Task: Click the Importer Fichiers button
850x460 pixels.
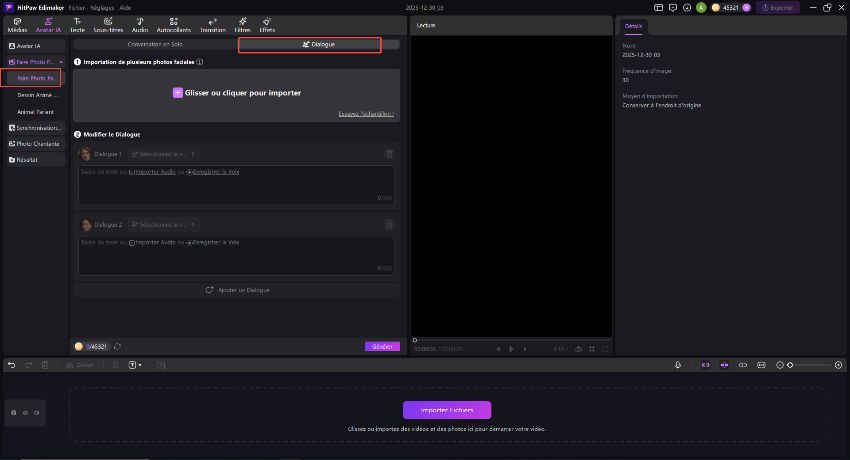Action: pos(447,410)
